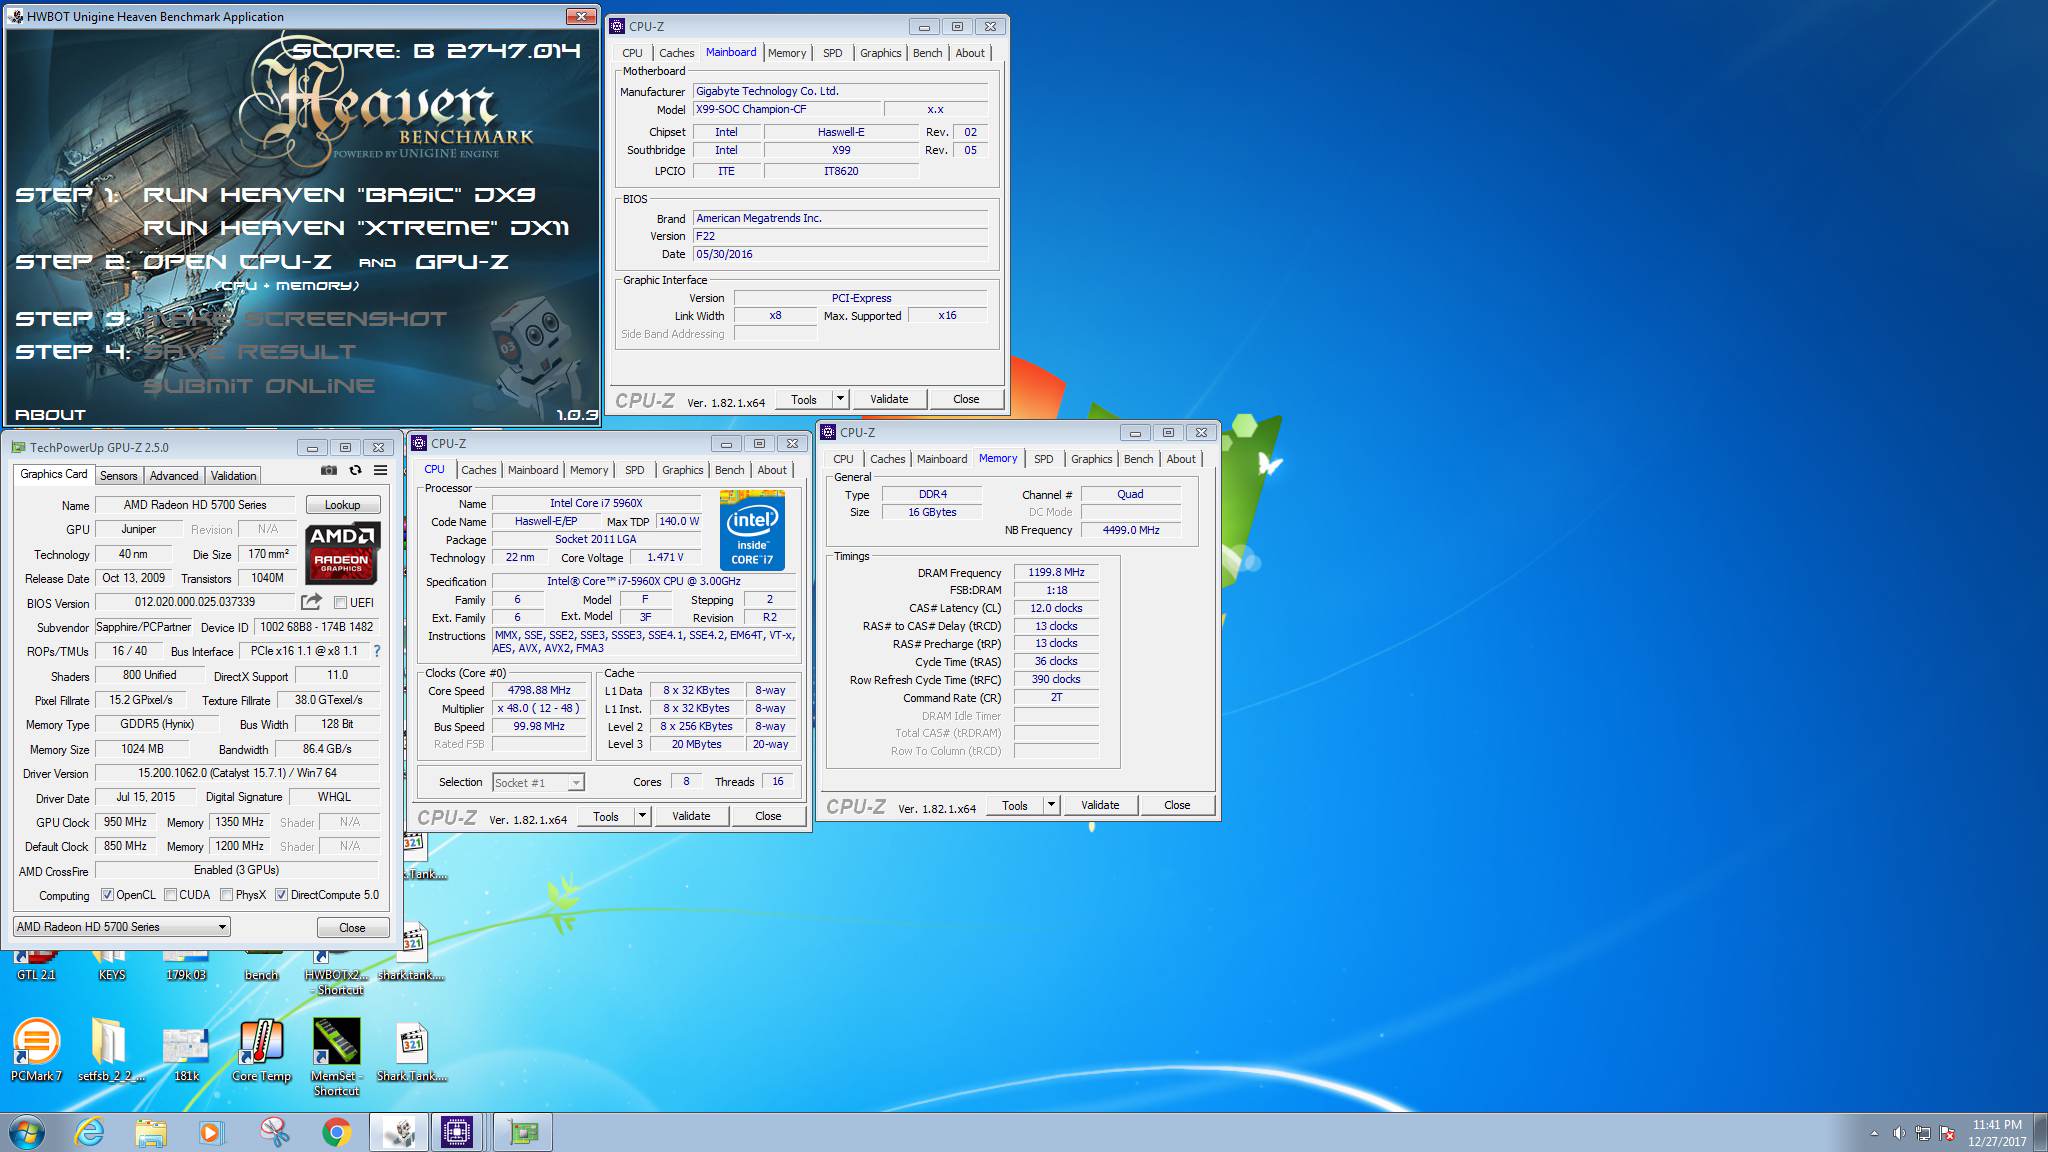Open the GPU-Z hamburger menu
This screenshot has height=1152, width=2048.
click(380, 470)
